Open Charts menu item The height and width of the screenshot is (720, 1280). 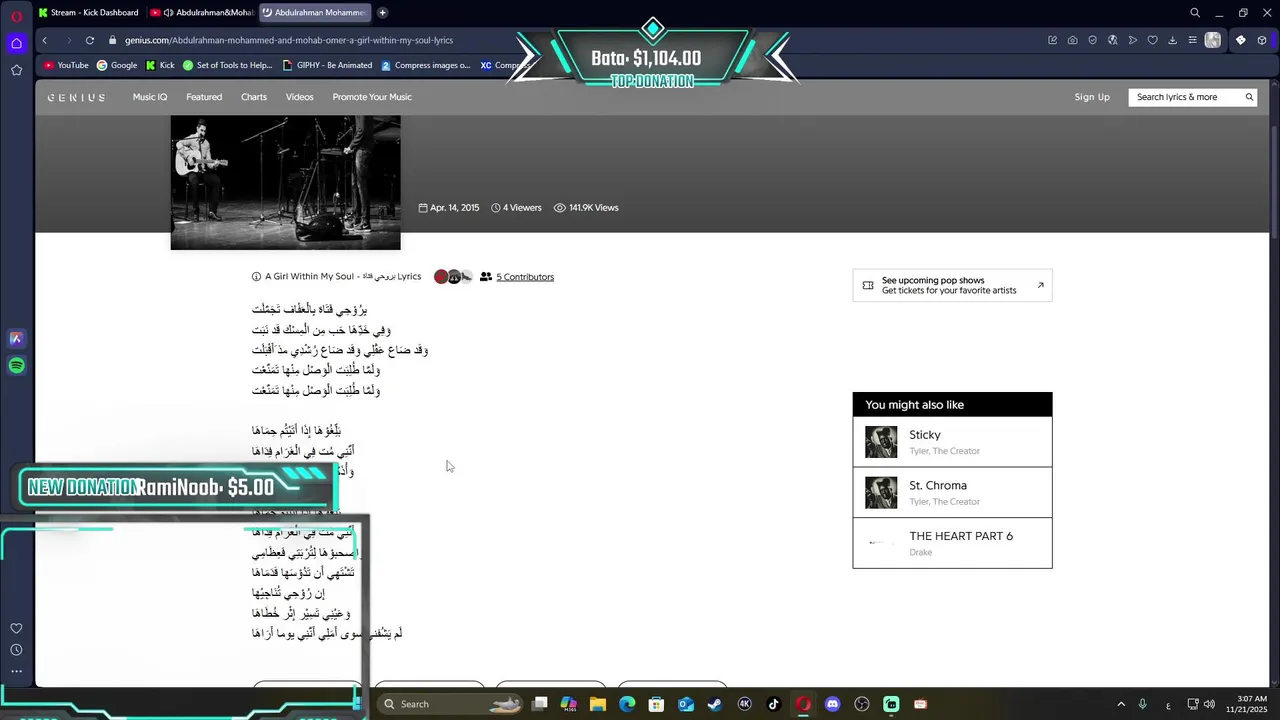pos(254,97)
